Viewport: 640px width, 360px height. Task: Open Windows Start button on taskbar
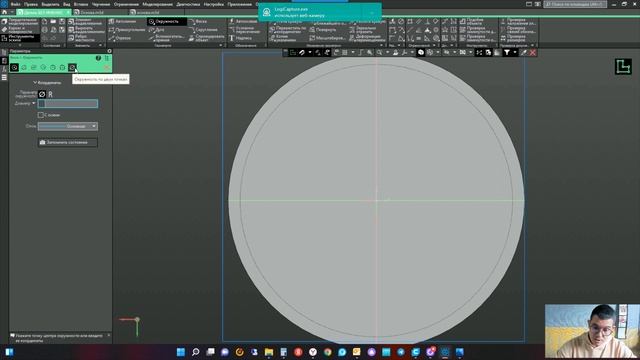pos(181,352)
